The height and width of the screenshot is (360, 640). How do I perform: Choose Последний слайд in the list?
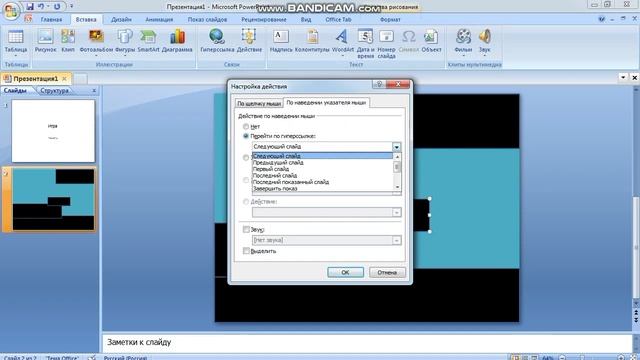[322, 176]
